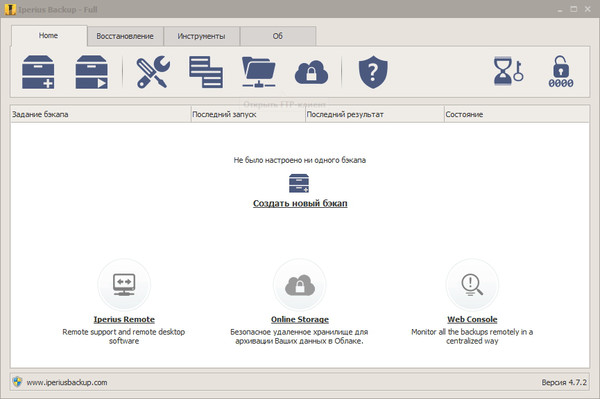Click the Версия 4.7.2 status text
Viewport: 600px width, 399px height.
coord(564,382)
